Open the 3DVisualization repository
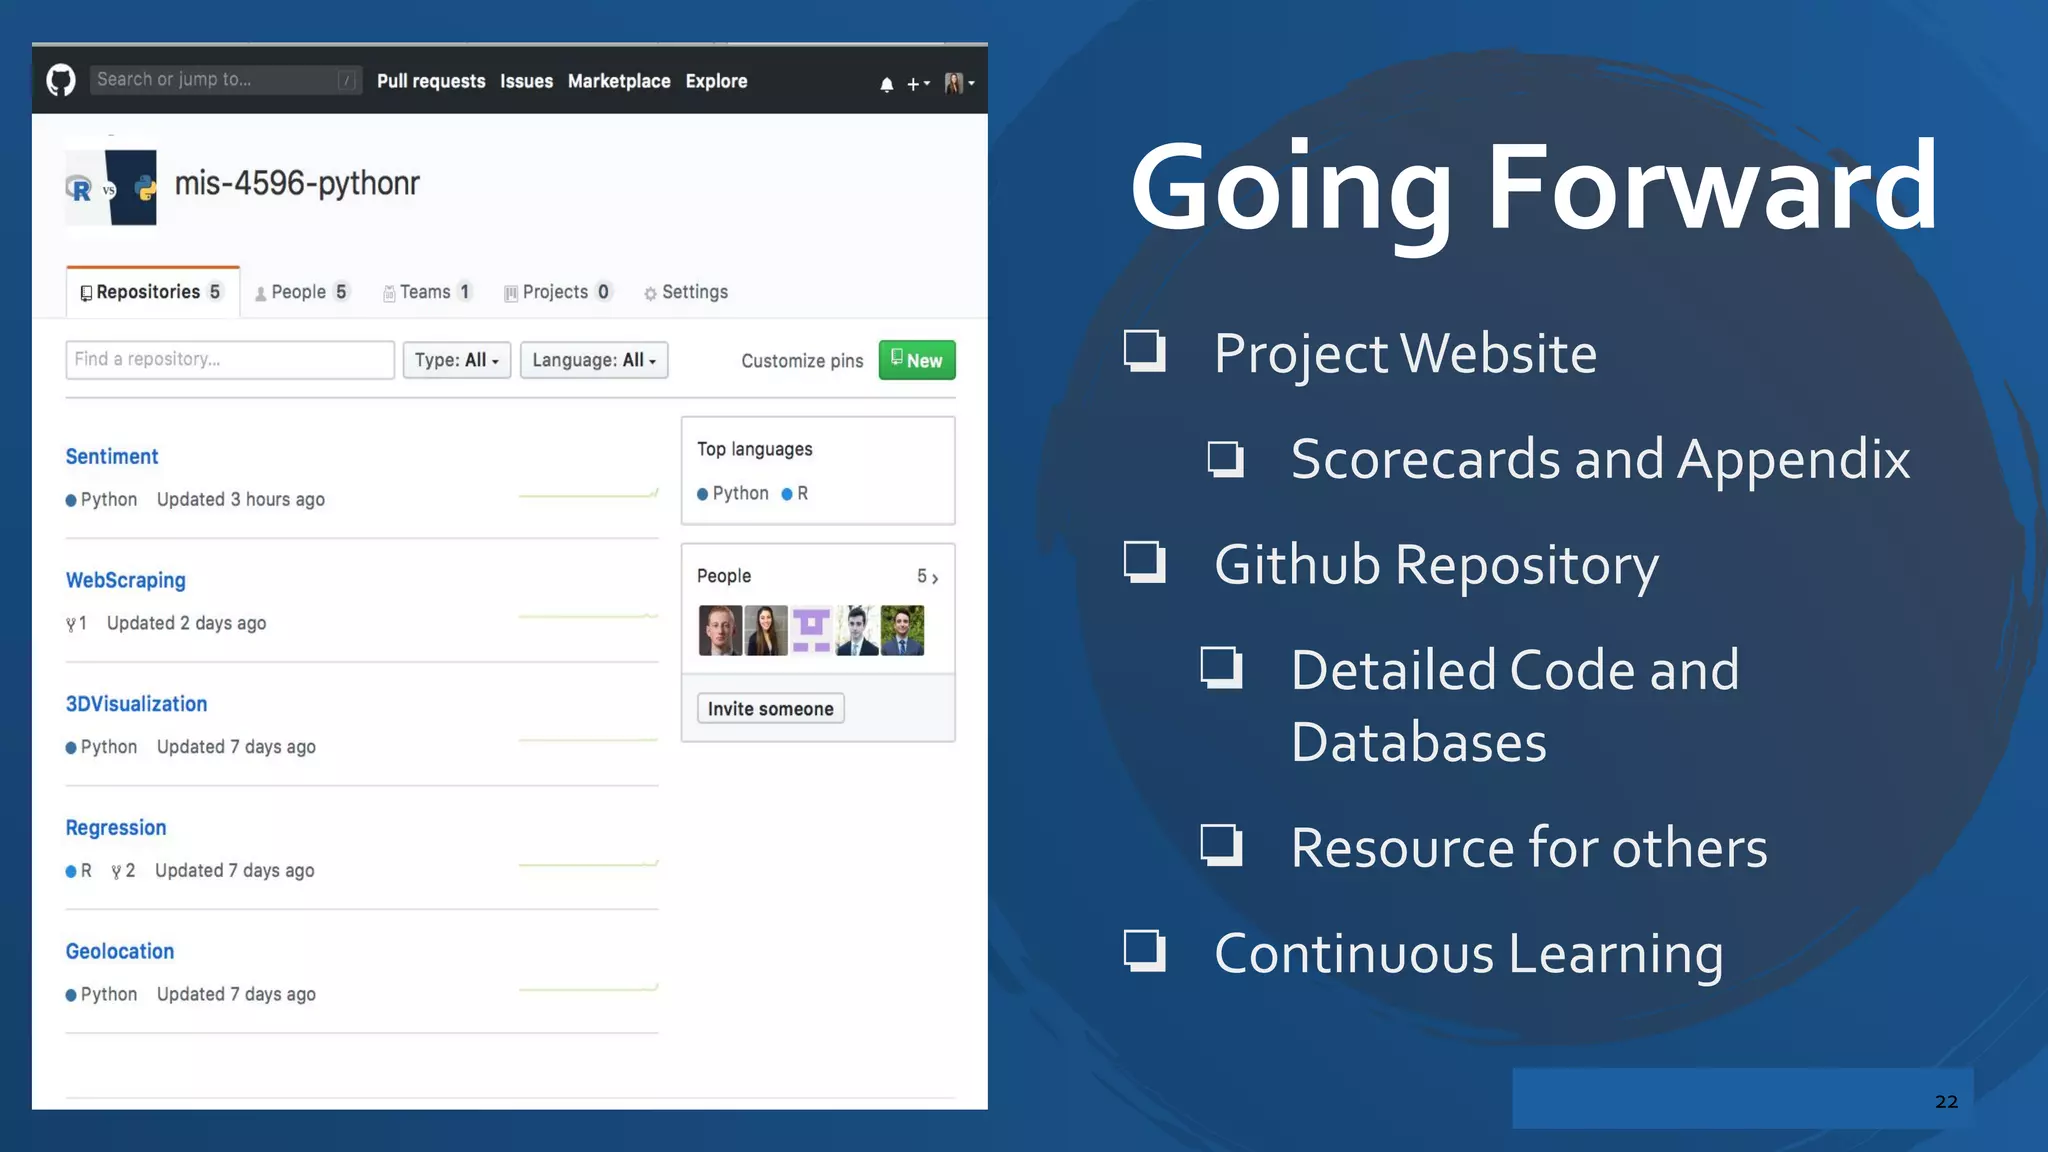Image resolution: width=2048 pixels, height=1152 pixels. (136, 704)
